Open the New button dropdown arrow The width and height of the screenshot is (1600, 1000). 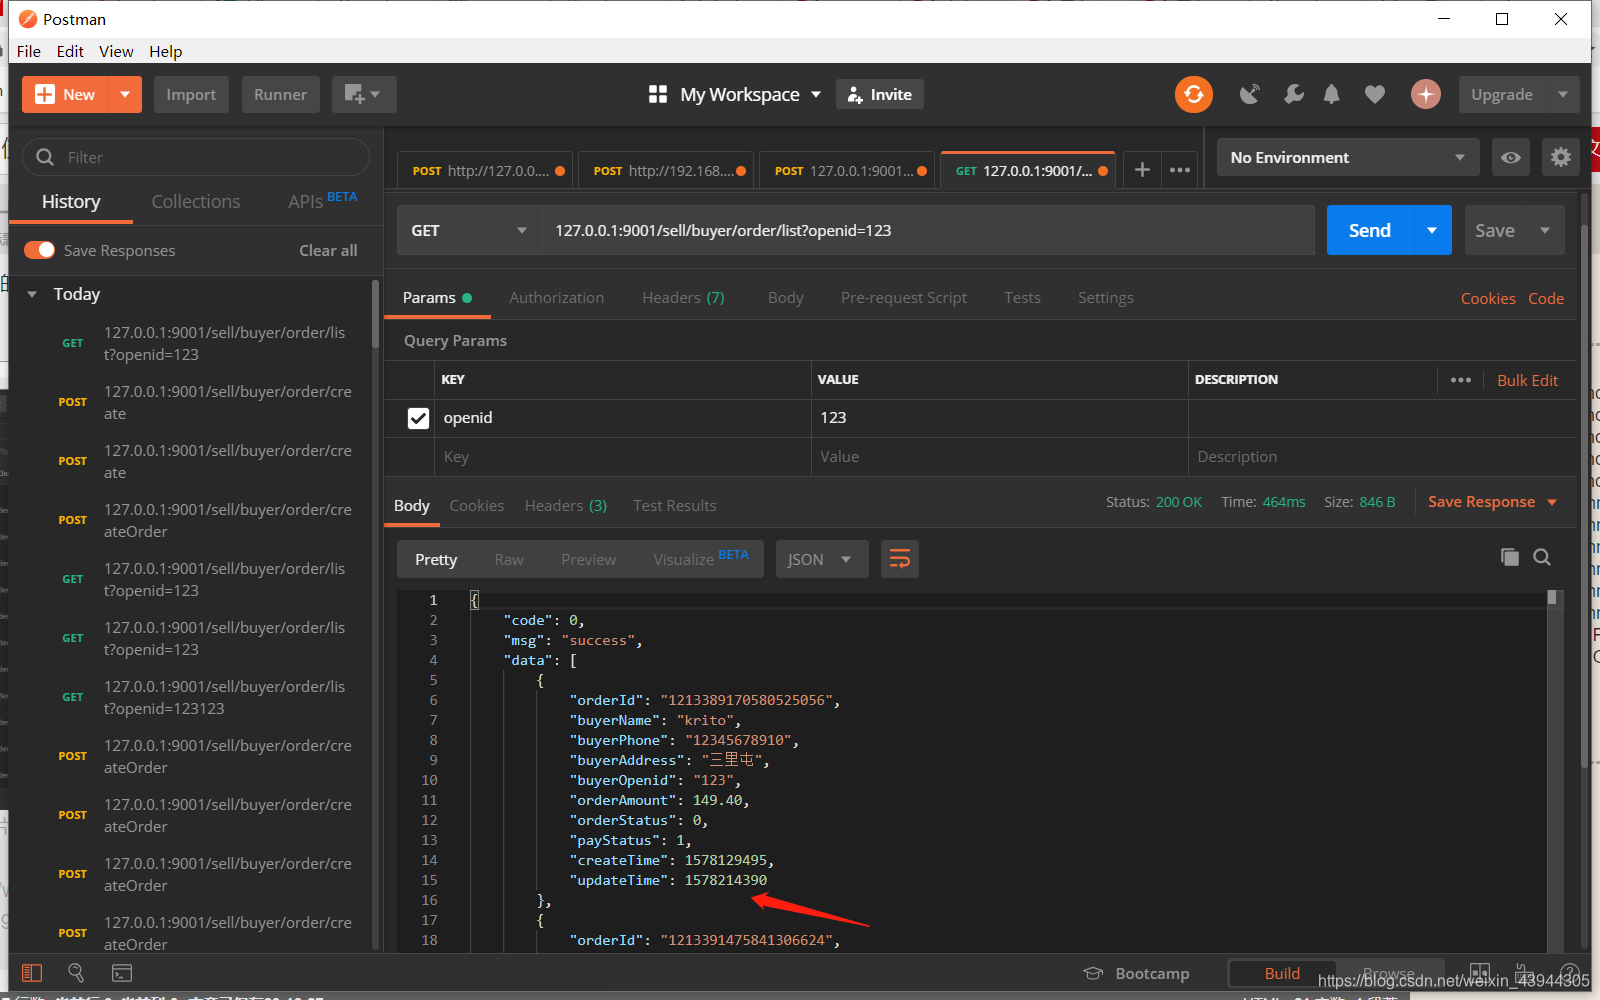click(x=125, y=94)
